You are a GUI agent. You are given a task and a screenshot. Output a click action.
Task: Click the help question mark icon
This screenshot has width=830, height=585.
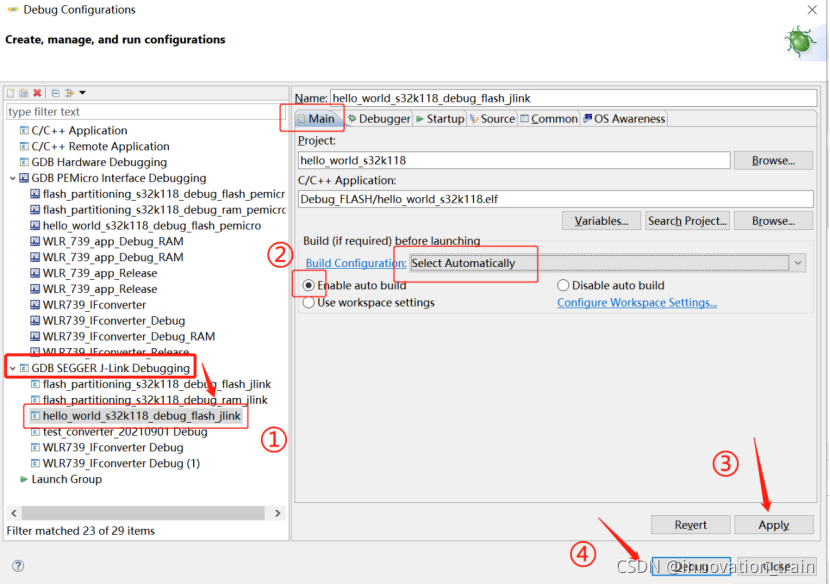pos(18,565)
